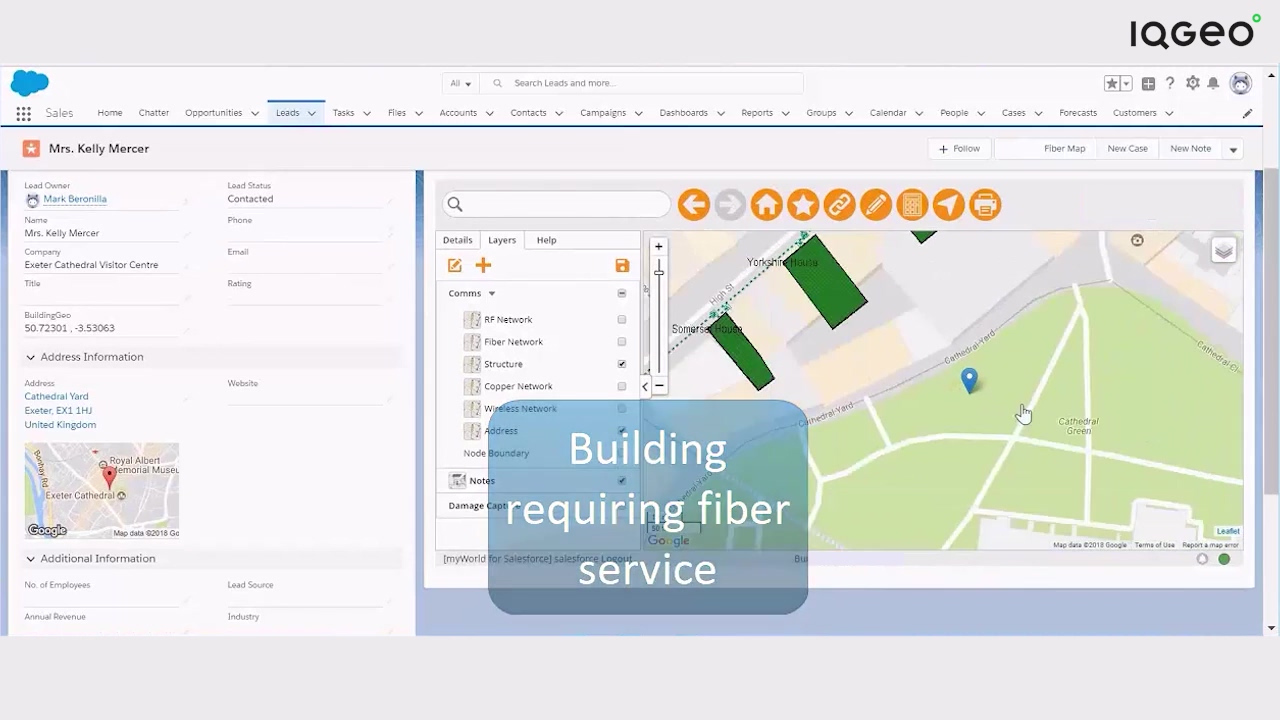The width and height of the screenshot is (1280, 720).
Task: Open the calculator measure tool icon
Action: point(912,205)
